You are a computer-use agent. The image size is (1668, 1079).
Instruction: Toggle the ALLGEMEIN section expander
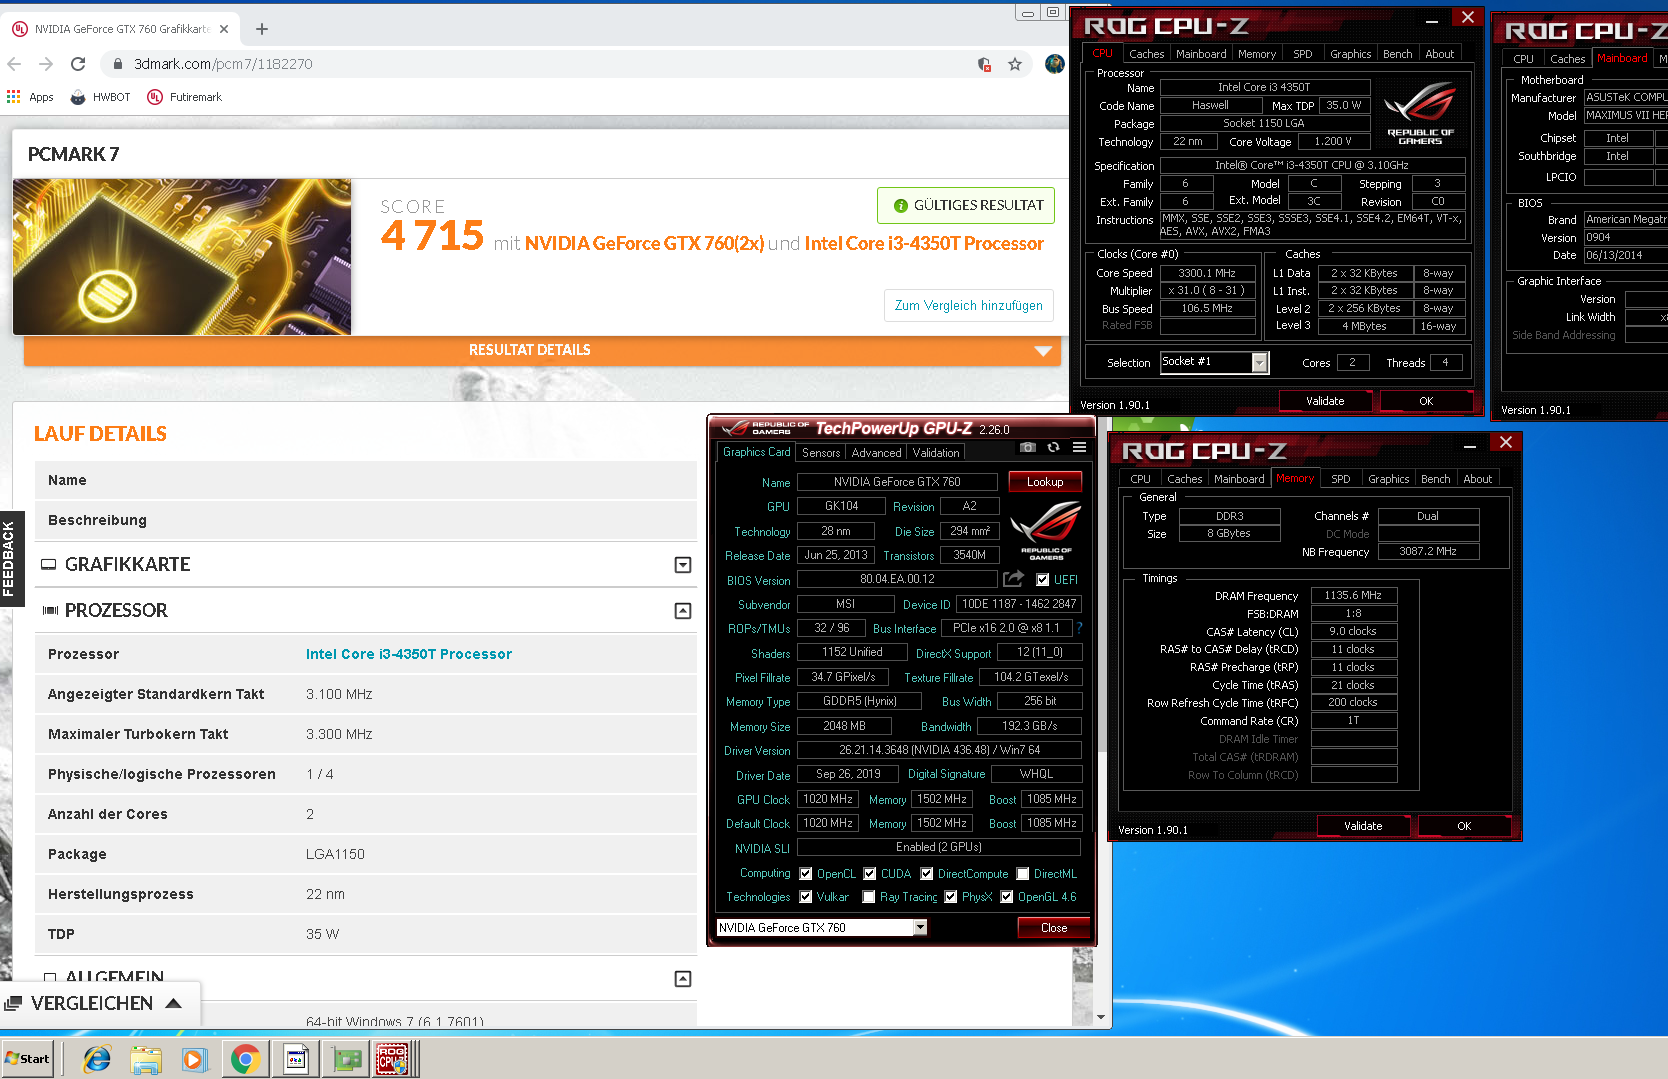point(683,979)
